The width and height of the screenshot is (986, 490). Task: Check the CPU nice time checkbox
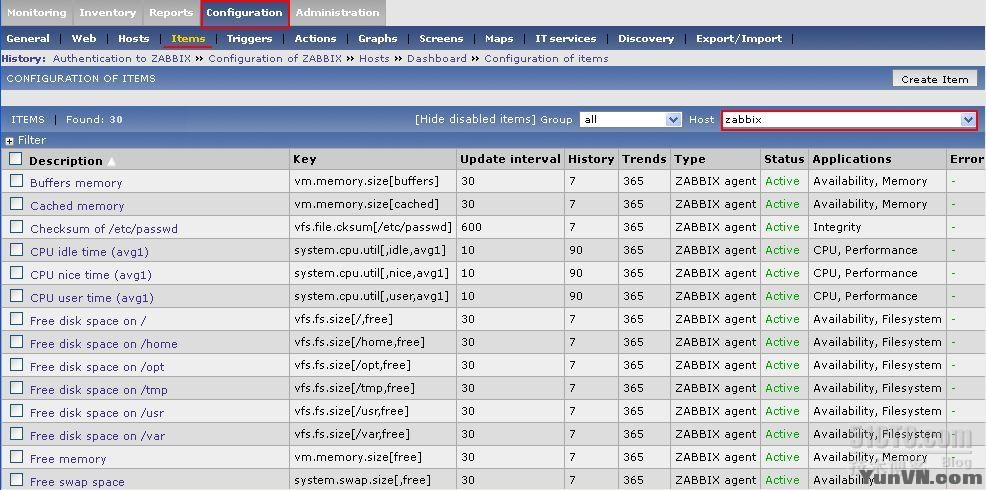pos(16,273)
